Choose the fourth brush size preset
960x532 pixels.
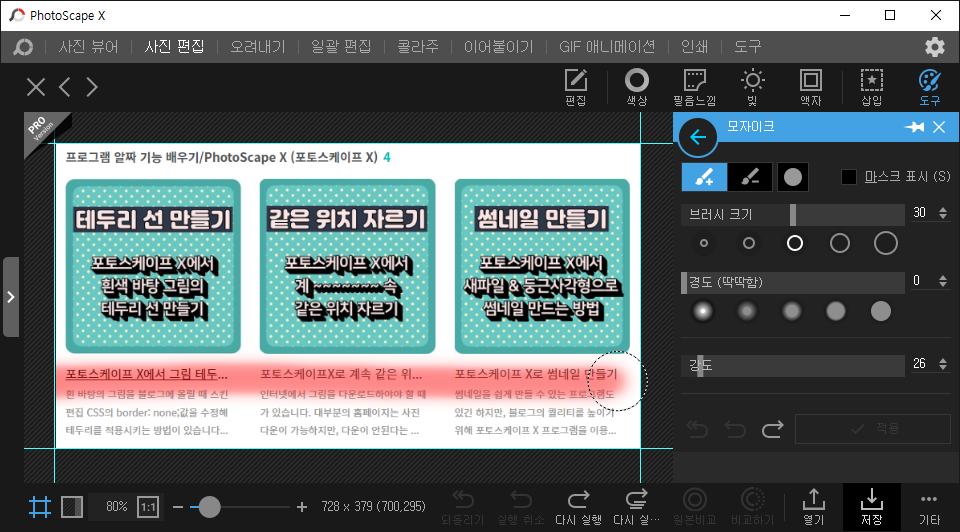coord(839,243)
